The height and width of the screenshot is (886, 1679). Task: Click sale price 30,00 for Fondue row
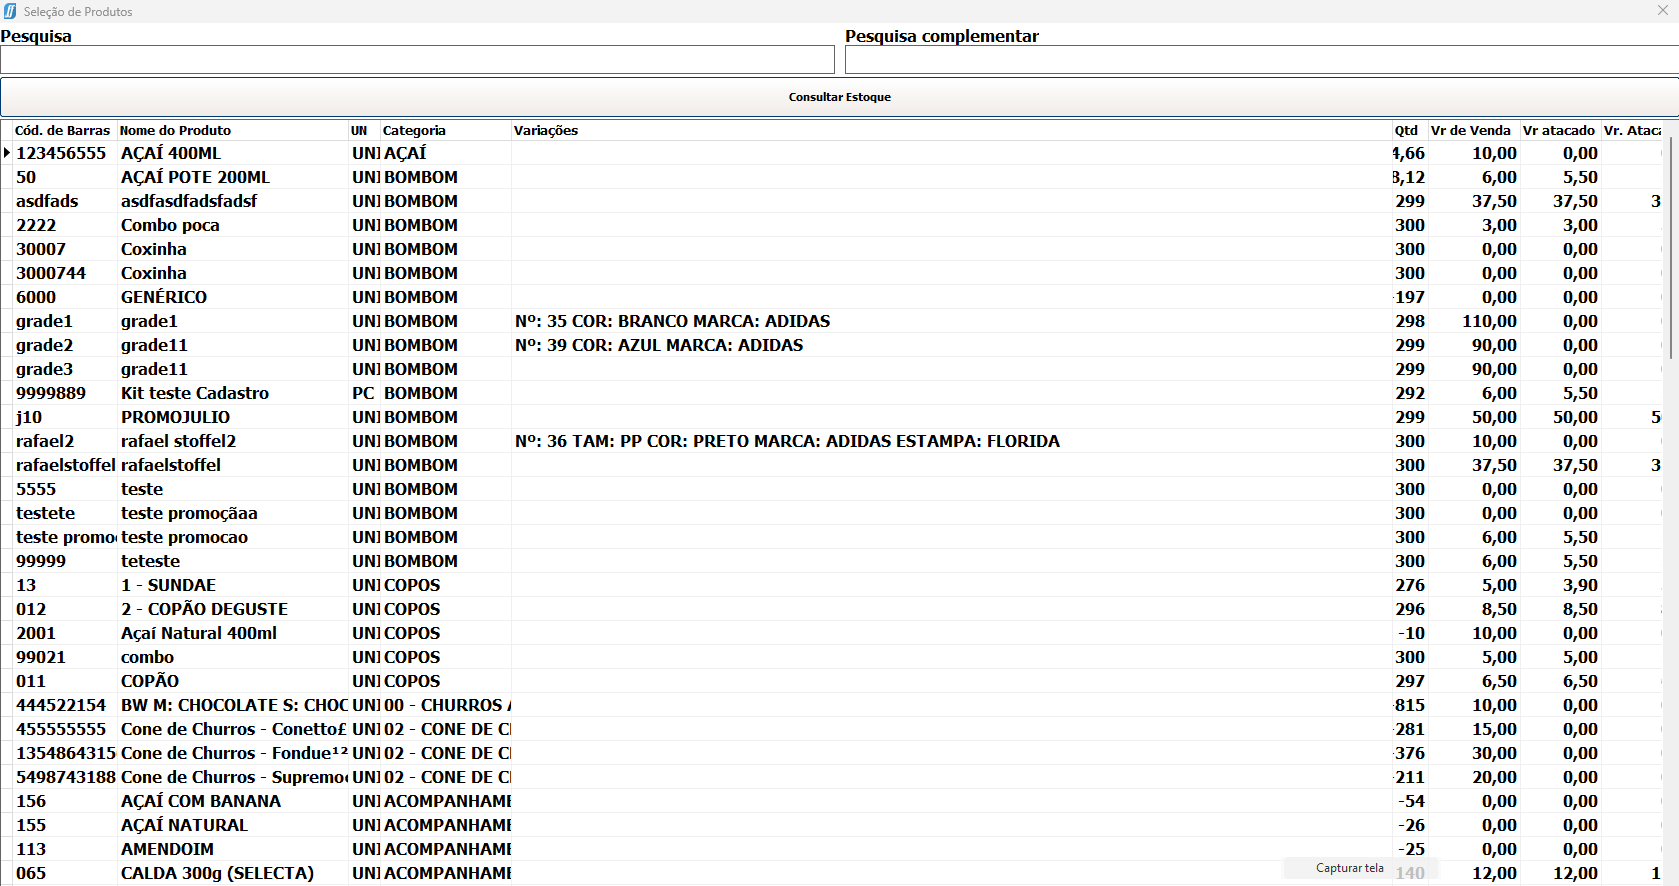coord(1494,753)
